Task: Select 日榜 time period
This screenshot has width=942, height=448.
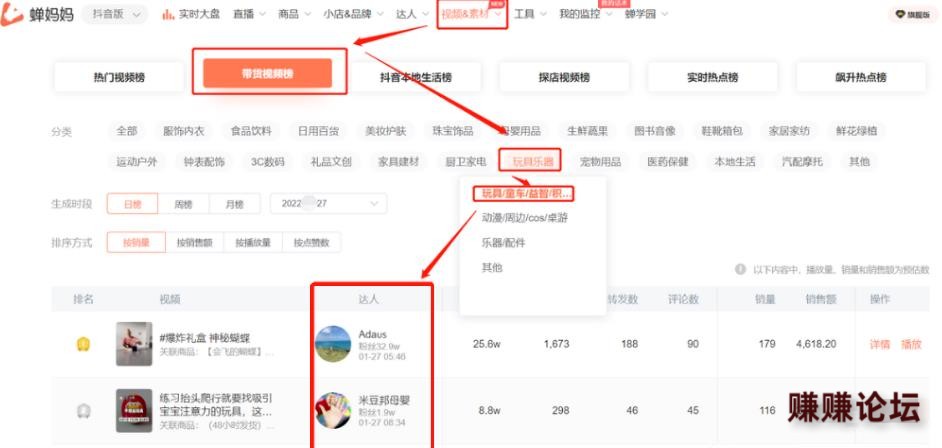Action: click(x=133, y=204)
